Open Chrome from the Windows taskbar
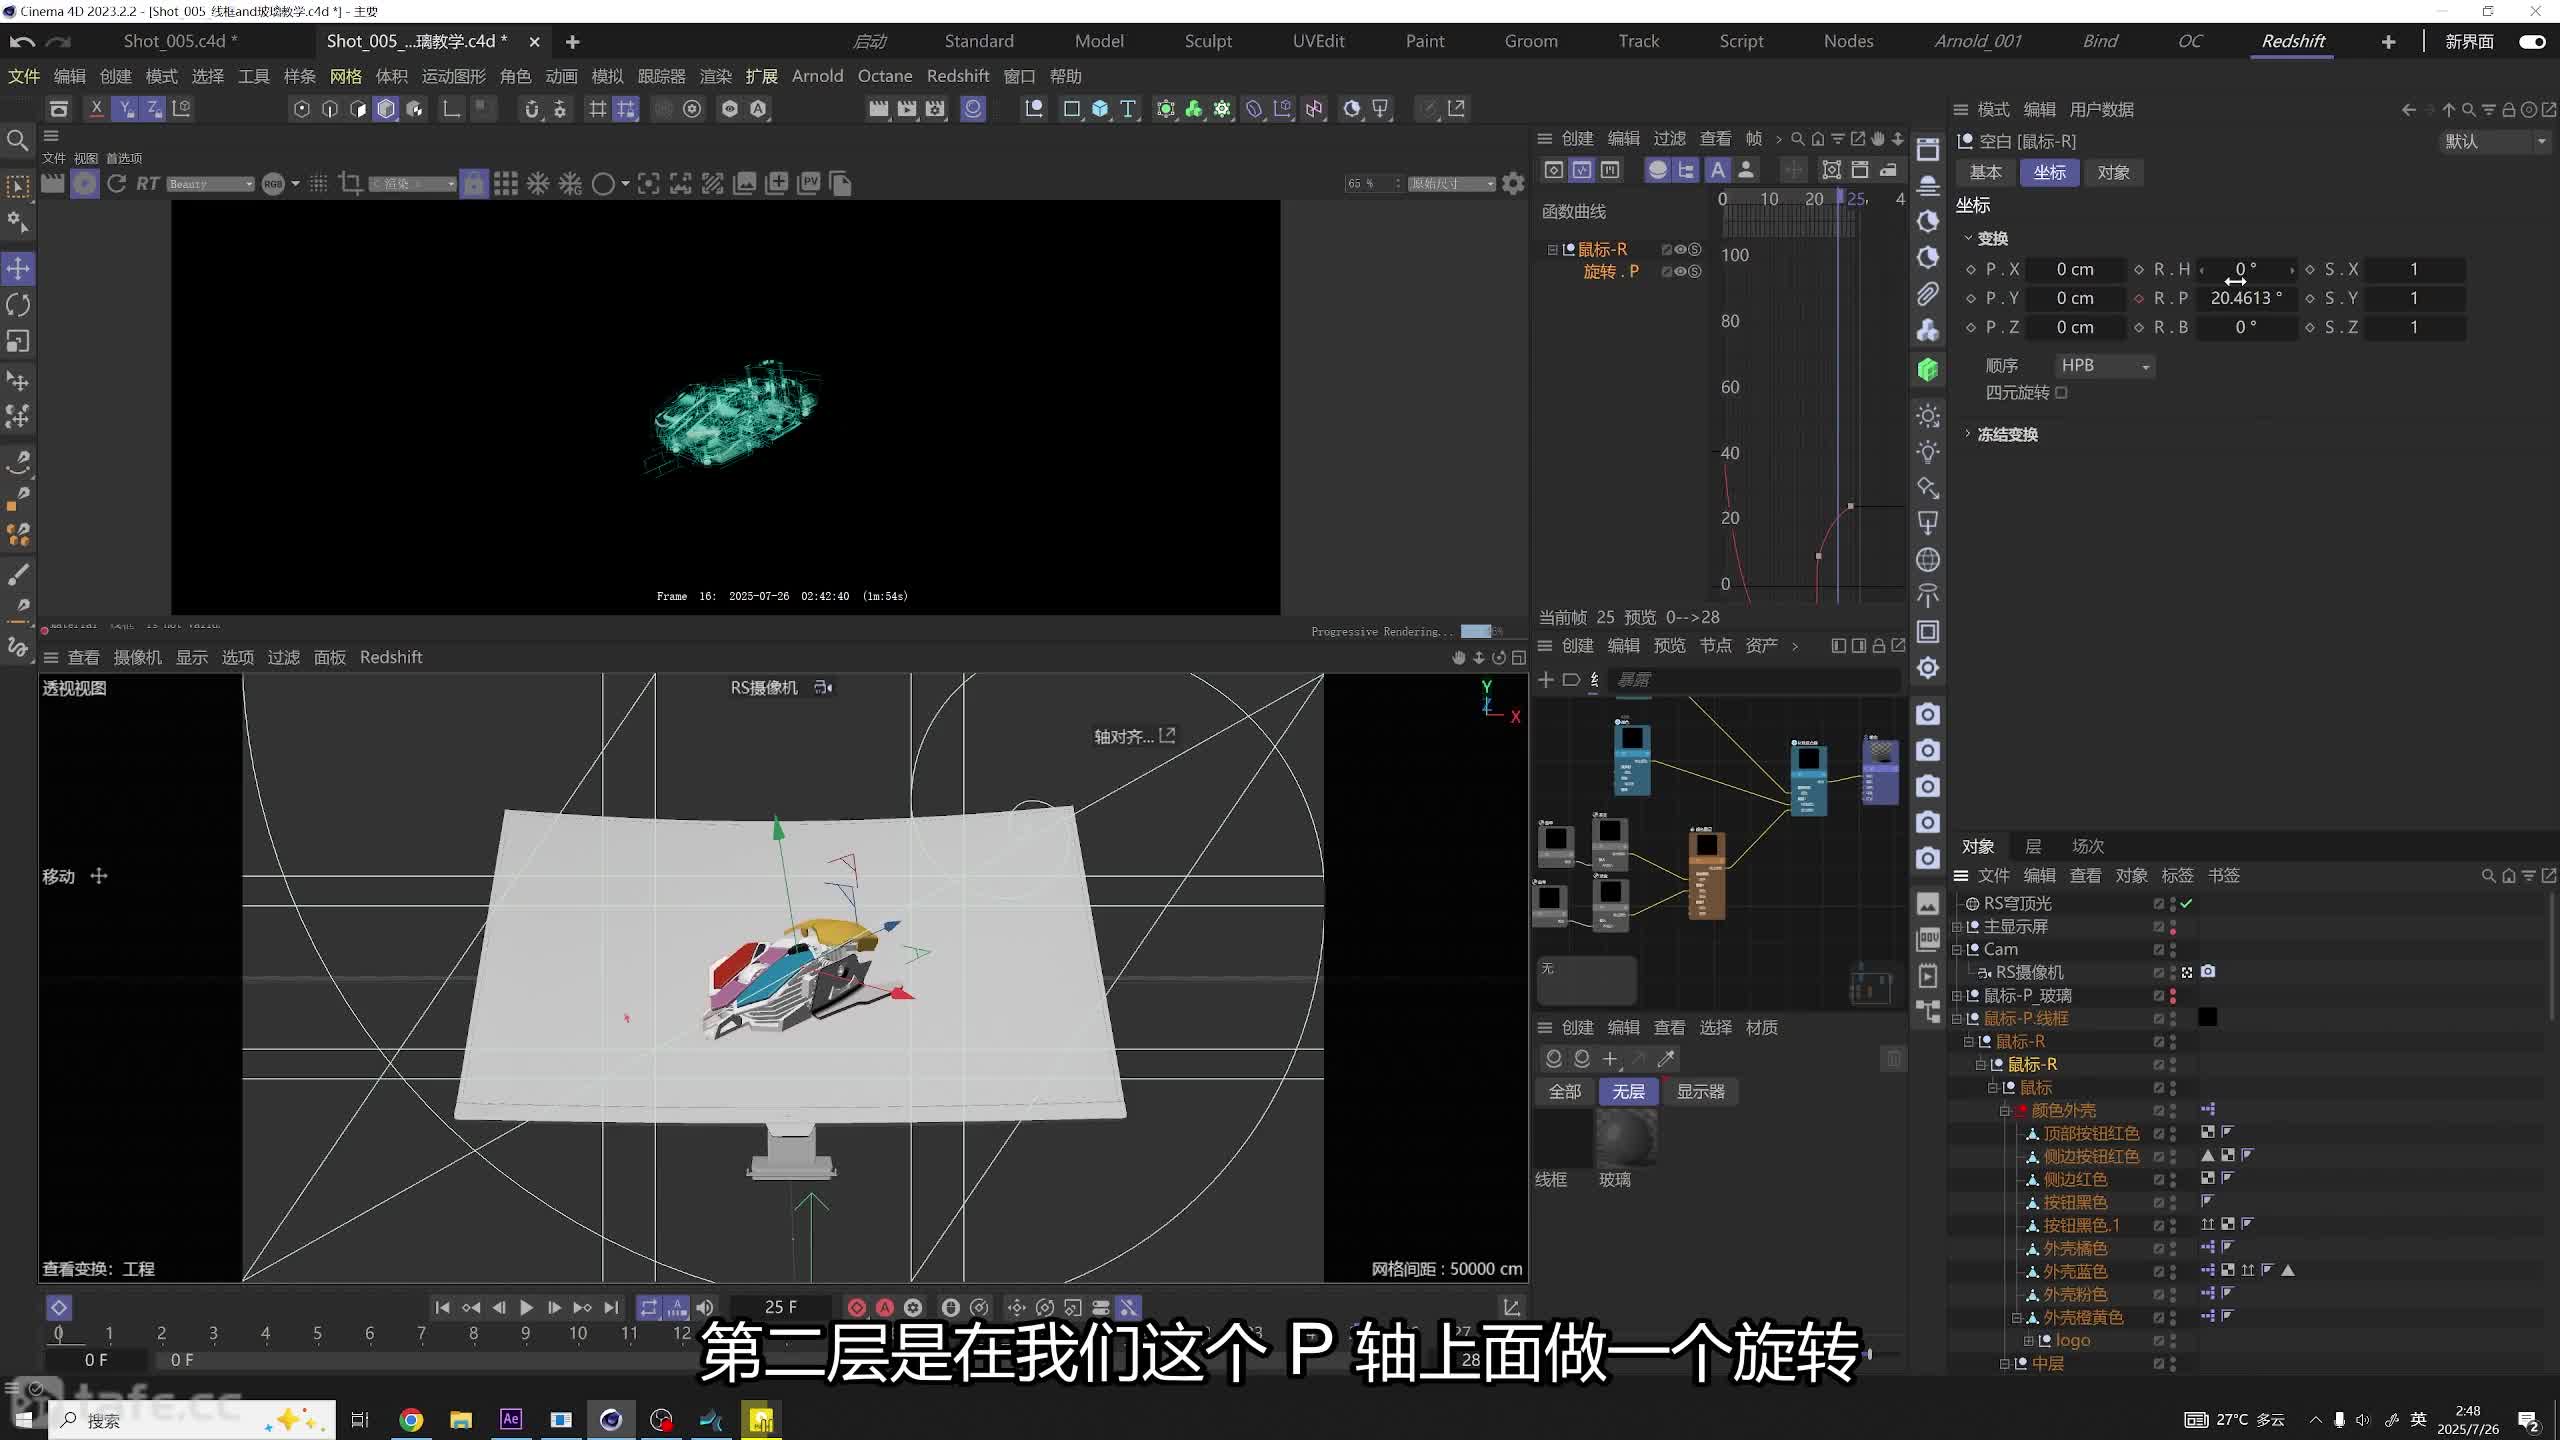Viewport: 2560px width, 1440px height. [411, 1419]
